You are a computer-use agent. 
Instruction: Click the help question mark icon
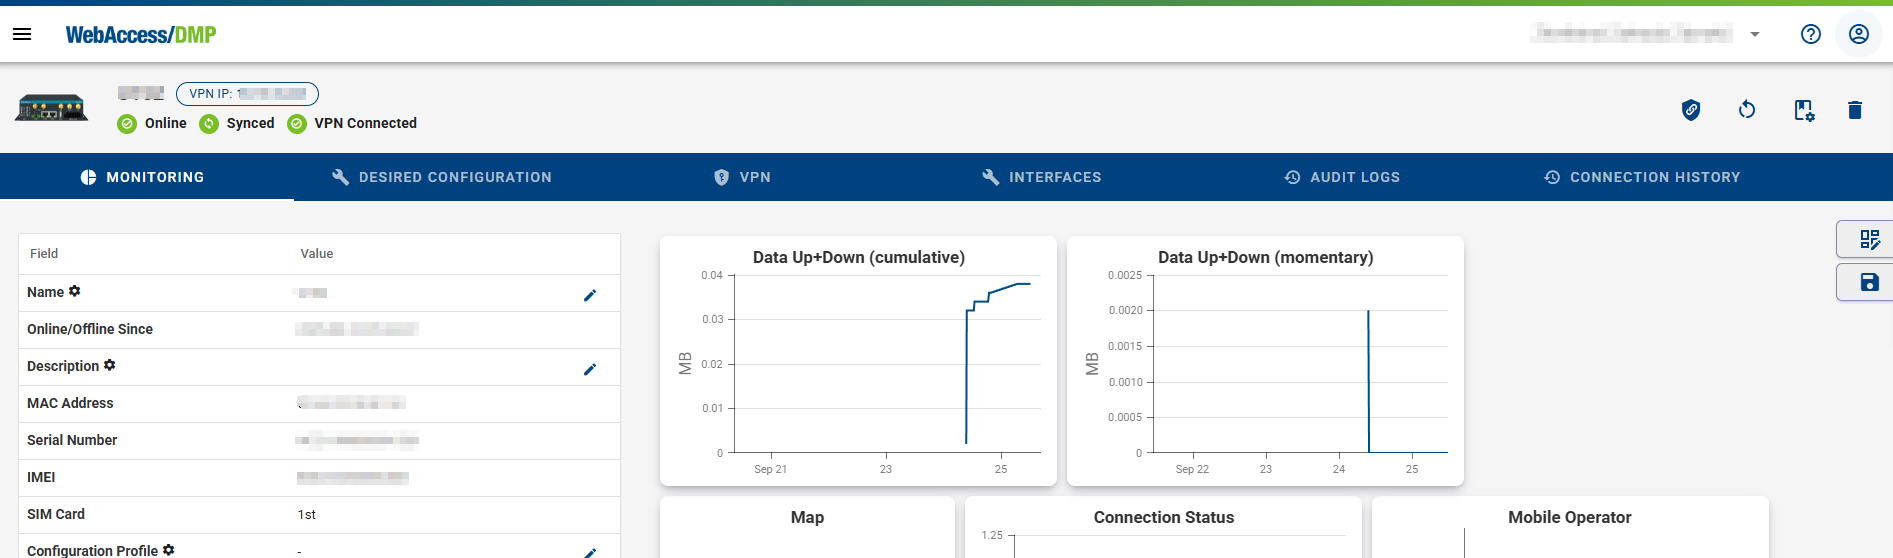(1810, 34)
